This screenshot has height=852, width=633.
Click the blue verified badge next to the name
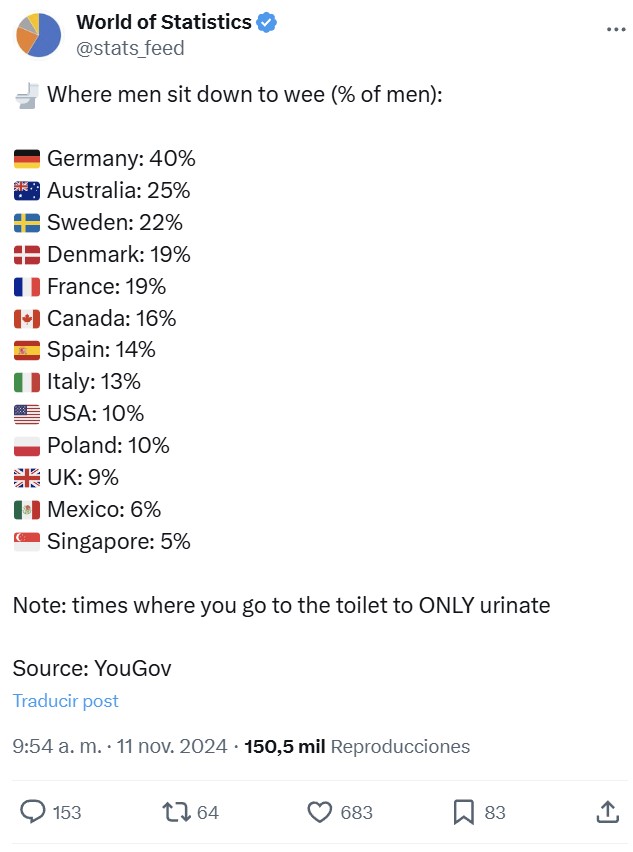(264, 21)
